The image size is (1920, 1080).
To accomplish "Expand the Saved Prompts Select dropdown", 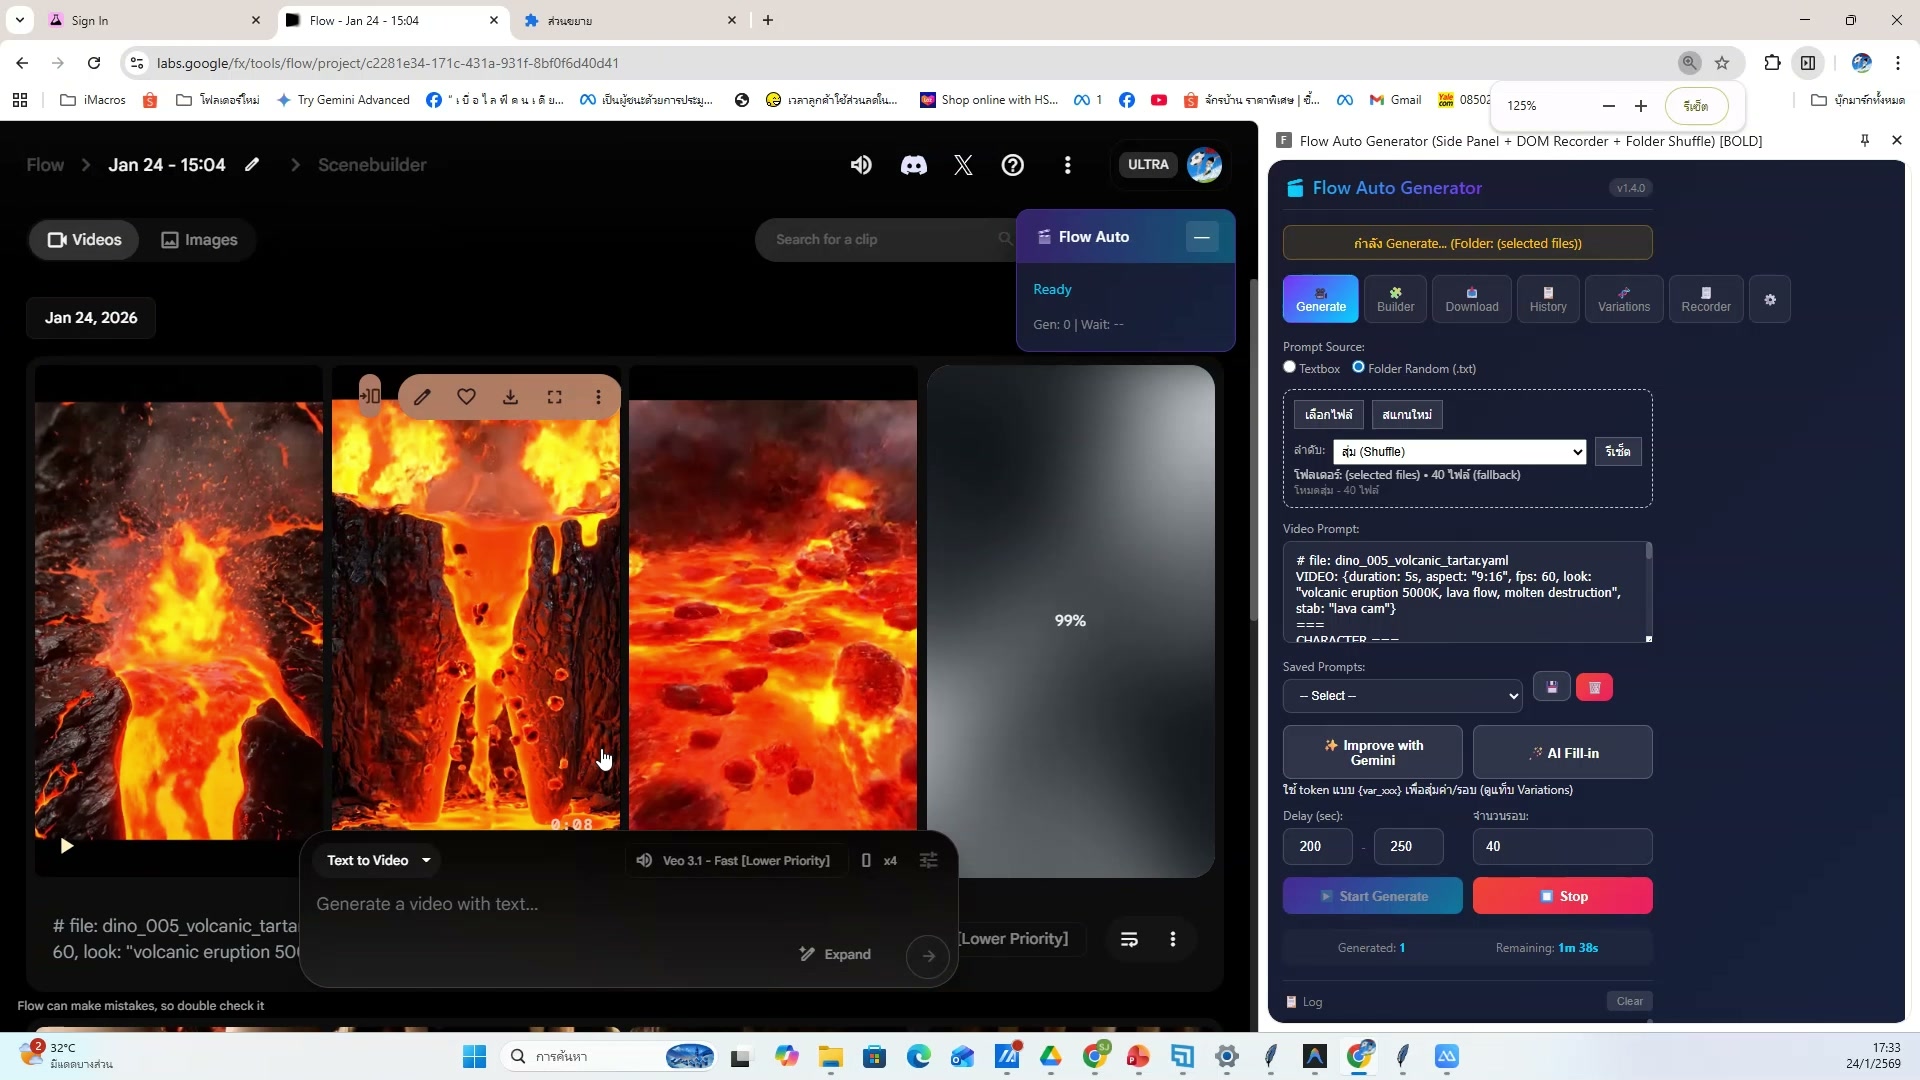I will (x=1402, y=696).
